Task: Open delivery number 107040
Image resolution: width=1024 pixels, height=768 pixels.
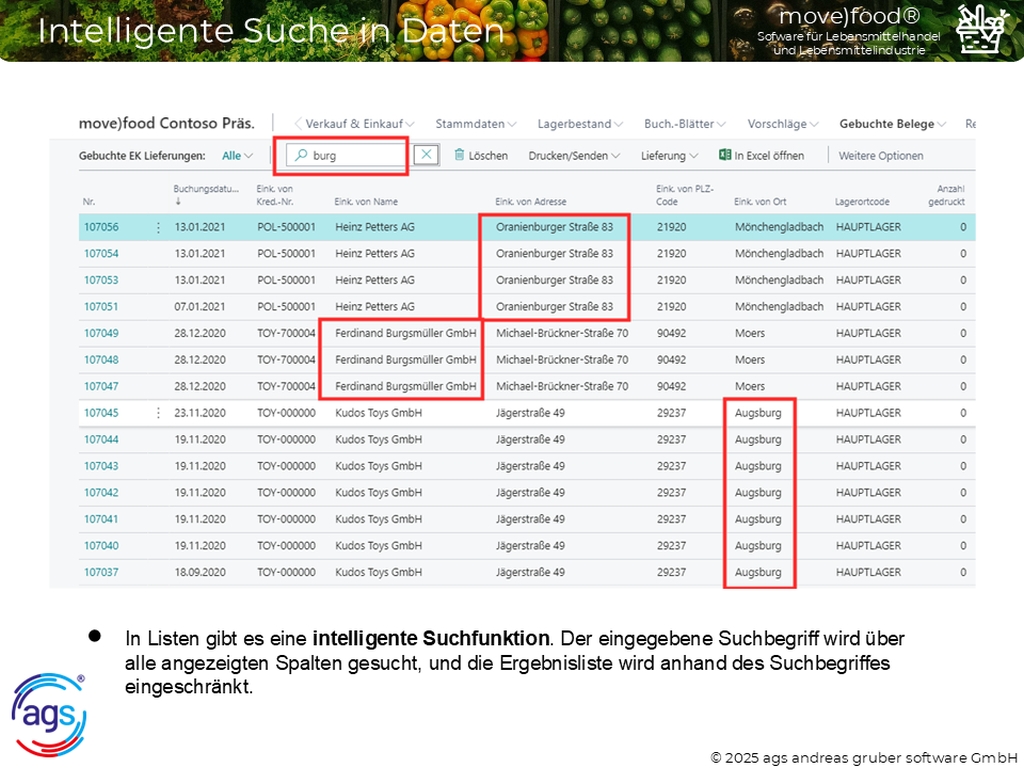Action: (x=101, y=545)
